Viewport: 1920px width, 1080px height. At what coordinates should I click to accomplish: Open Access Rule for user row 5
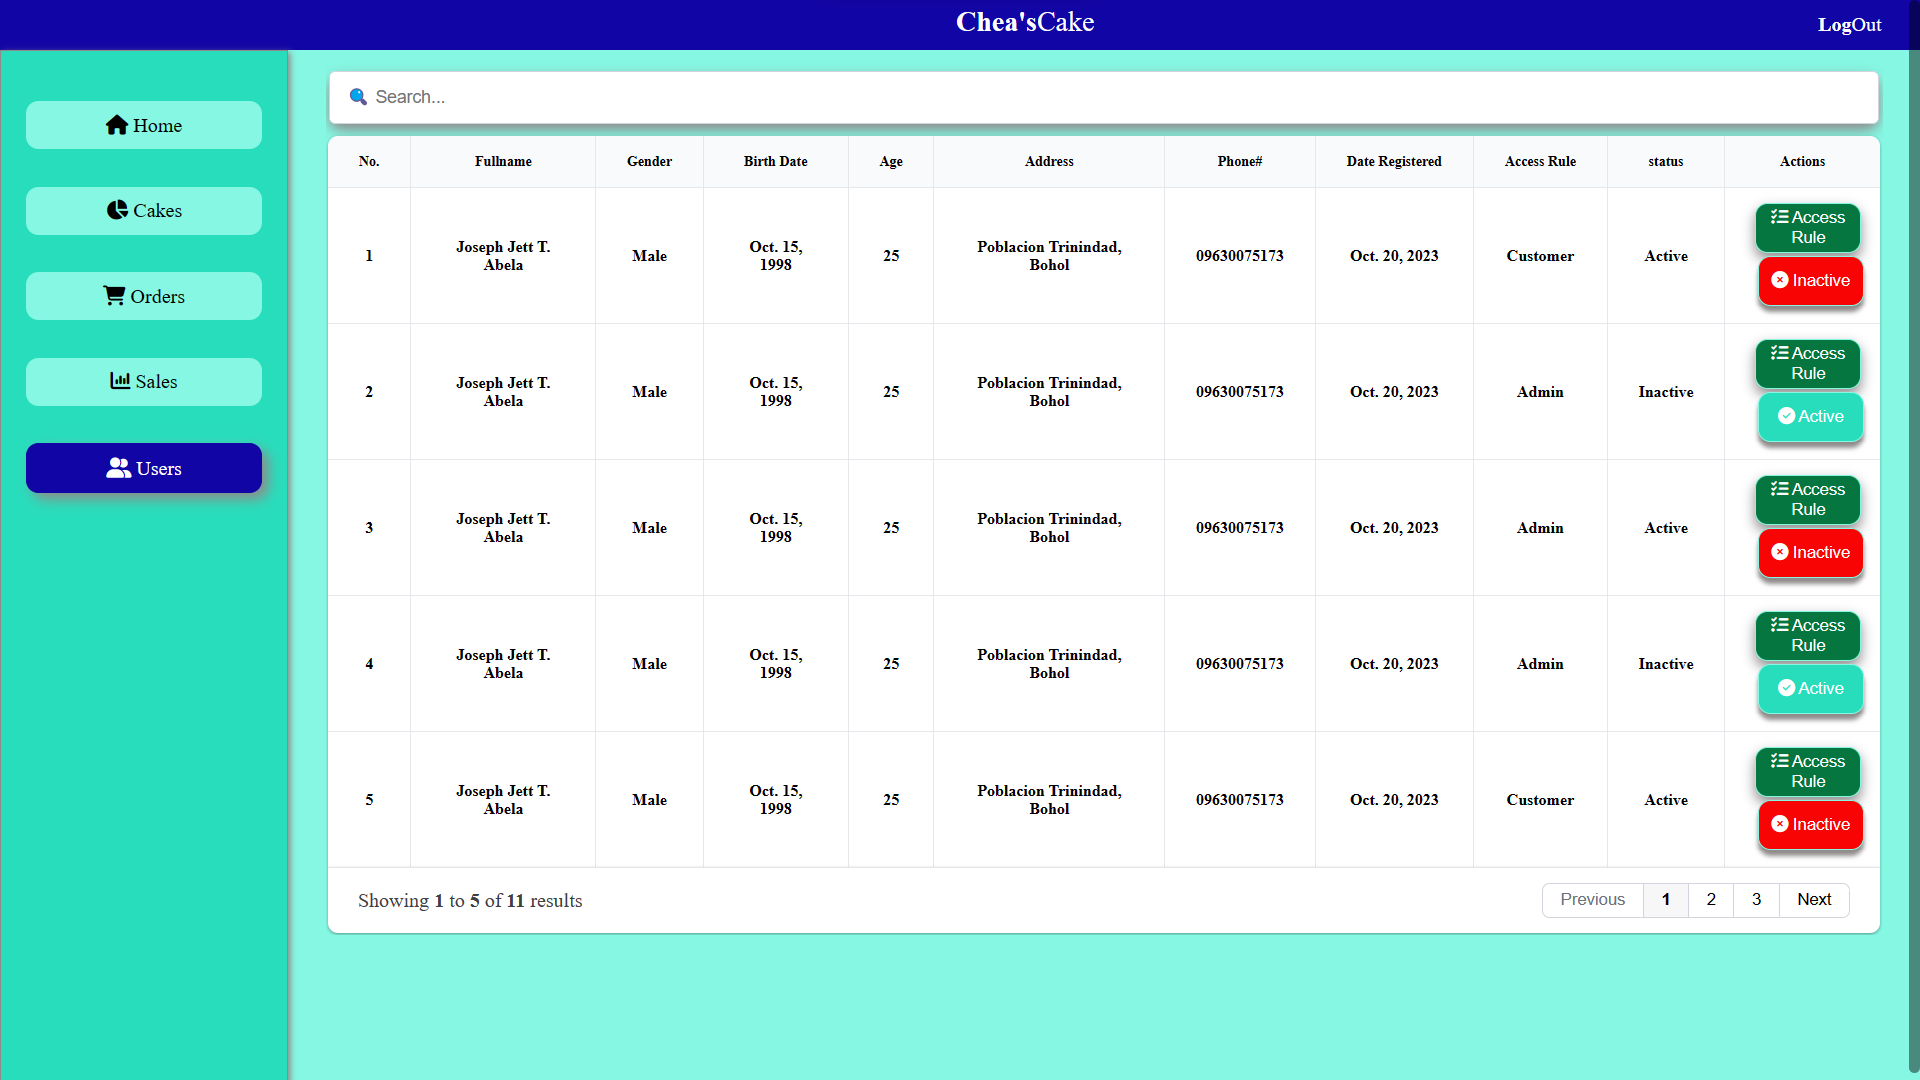tap(1808, 772)
